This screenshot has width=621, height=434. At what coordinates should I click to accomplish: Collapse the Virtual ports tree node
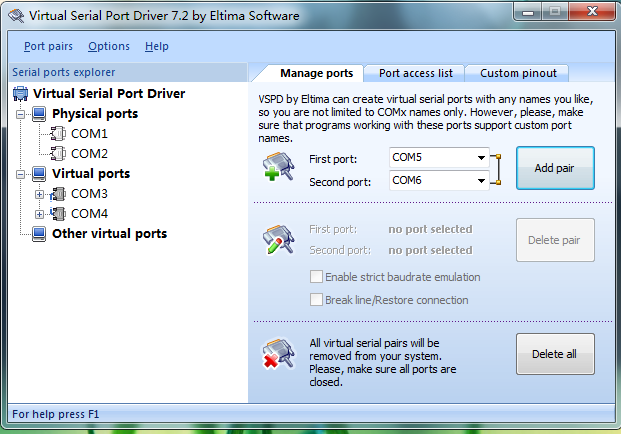20,174
